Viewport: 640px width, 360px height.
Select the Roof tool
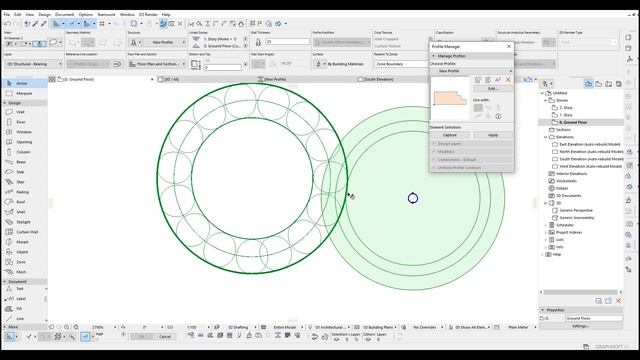point(24,202)
